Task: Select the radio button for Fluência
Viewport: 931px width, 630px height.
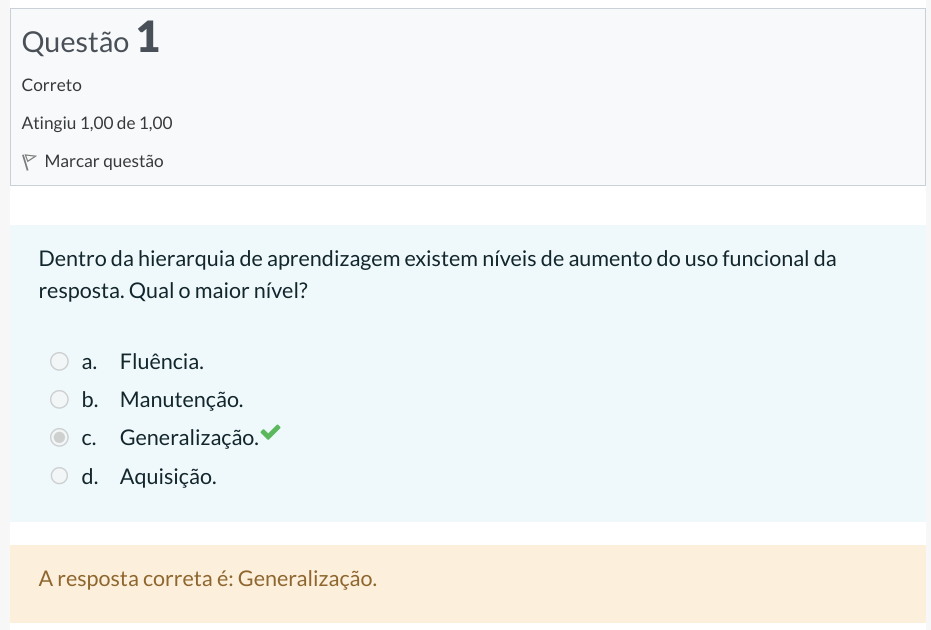Action: (x=60, y=361)
